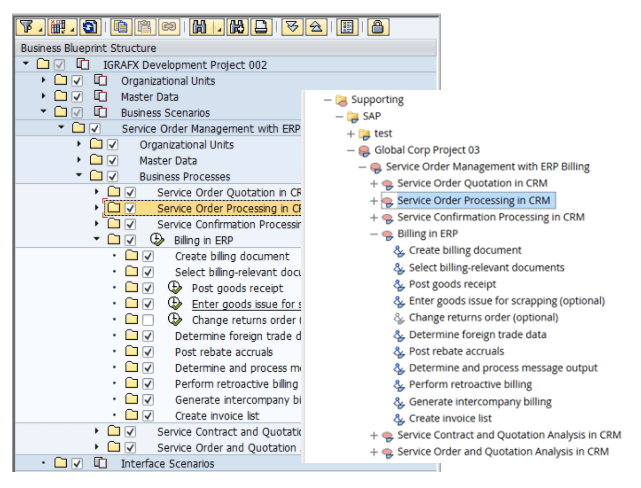
Task: Click document icon beside IGRAFX Development Project 002
Action: point(83,64)
